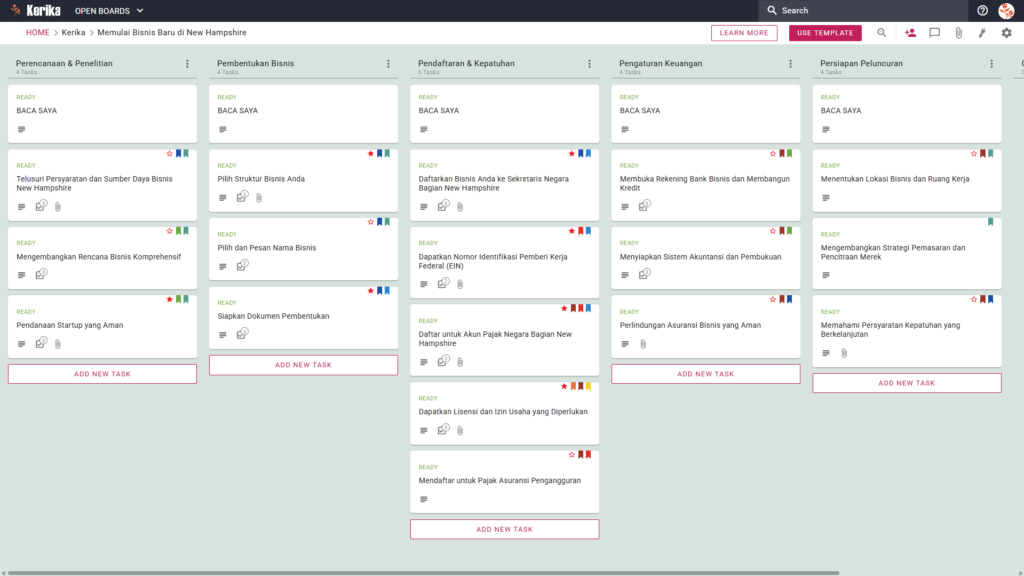Image resolution: width=1024 pixels, height=576 pixels.
Task: Open Pembentukan Bisnis column menu
Action: point(389,64)
